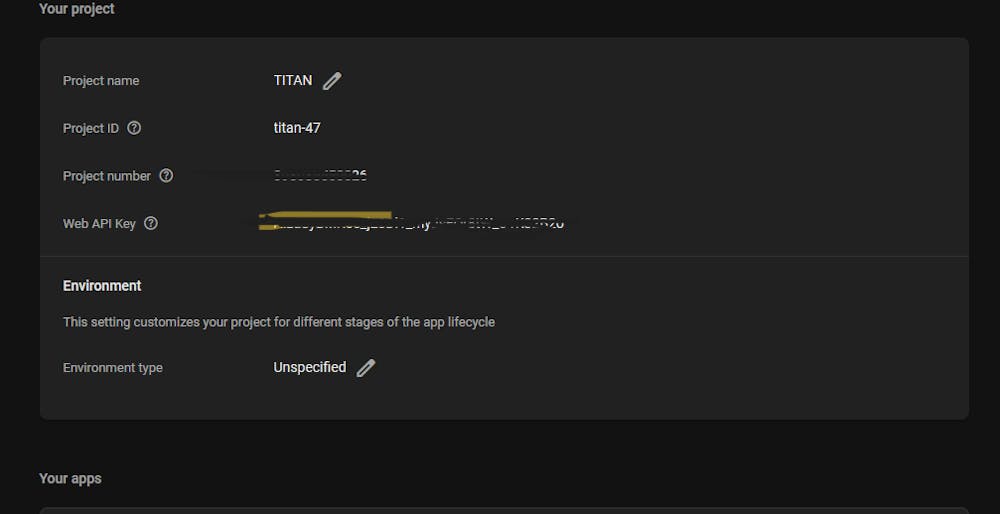Click the Your apps heading

(x=70, y=478)
